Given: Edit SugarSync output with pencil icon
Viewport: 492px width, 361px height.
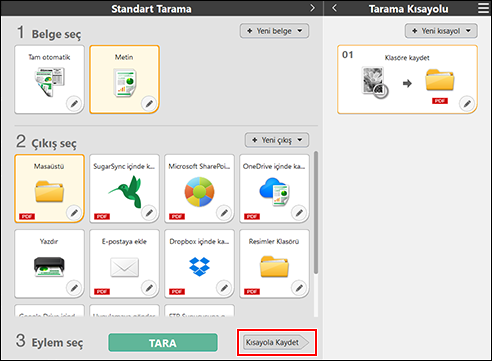Looking at the screenshot, I should pyautogui.click(x=149, y=213).
